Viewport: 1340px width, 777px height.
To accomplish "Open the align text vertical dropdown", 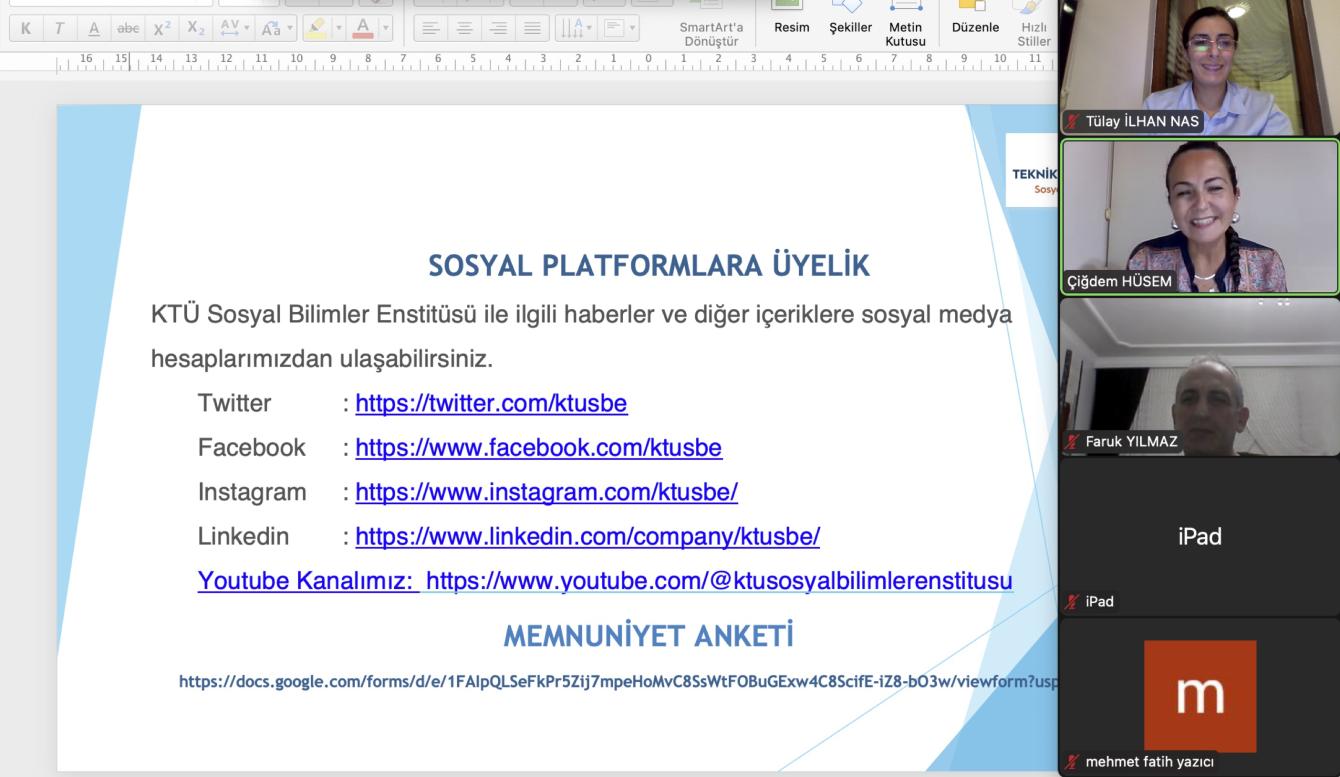I will [620, 28].
